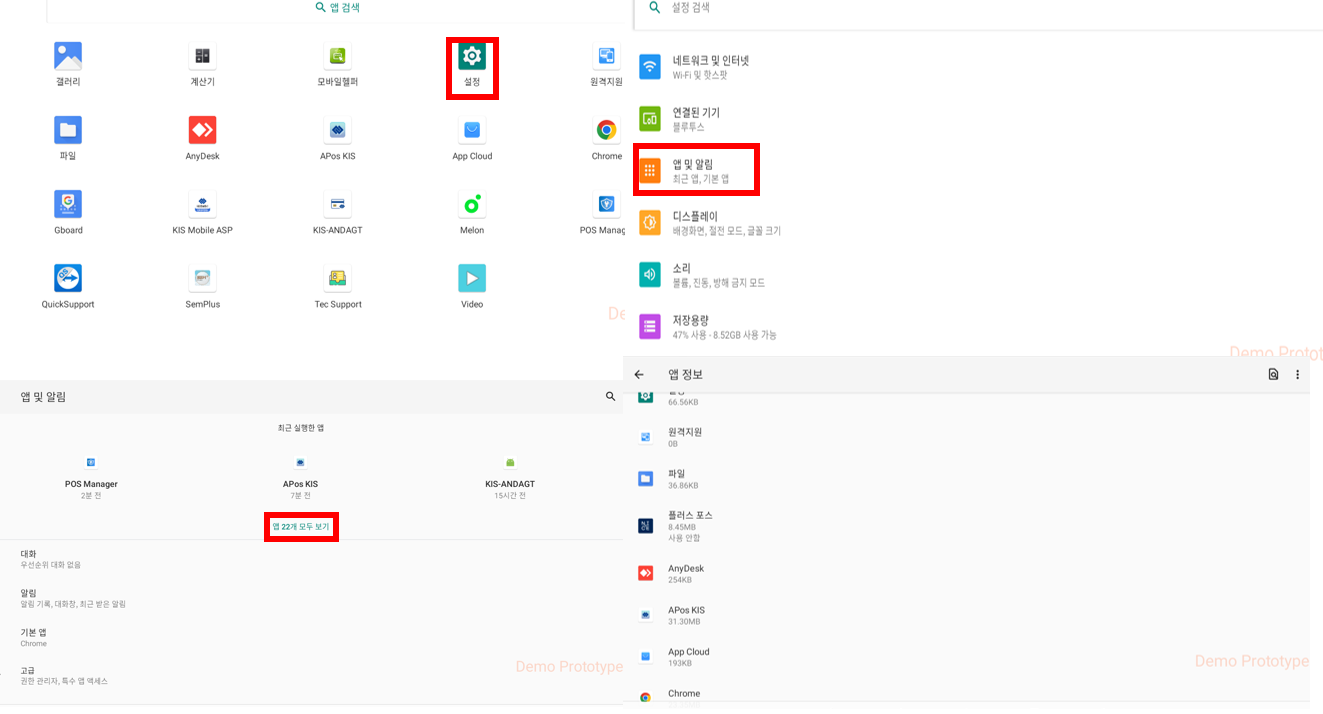
Task: Click the 앱 22개 모두 보기 link
Action: pyautogui.click(x=301, y=527)
